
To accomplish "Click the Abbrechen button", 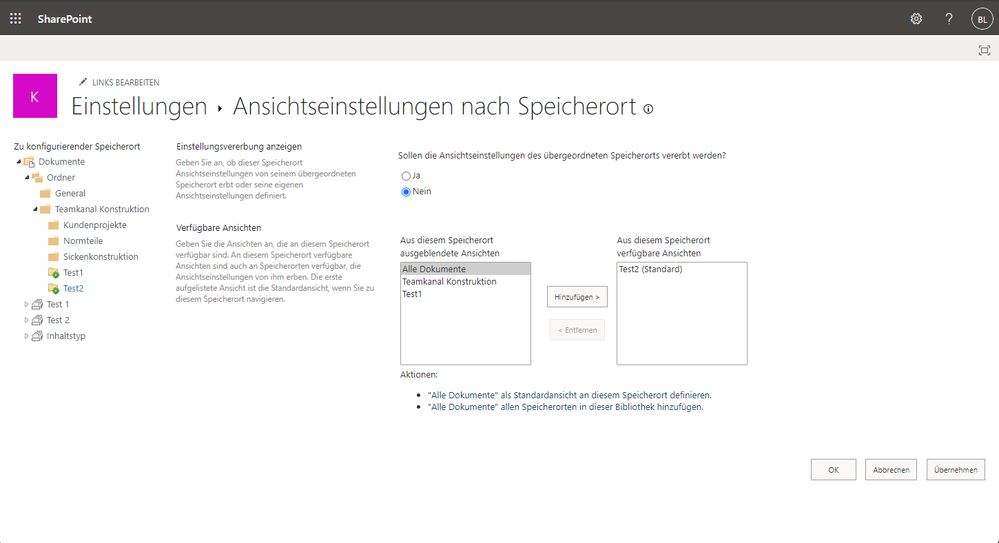I will (x=891, y=470).
